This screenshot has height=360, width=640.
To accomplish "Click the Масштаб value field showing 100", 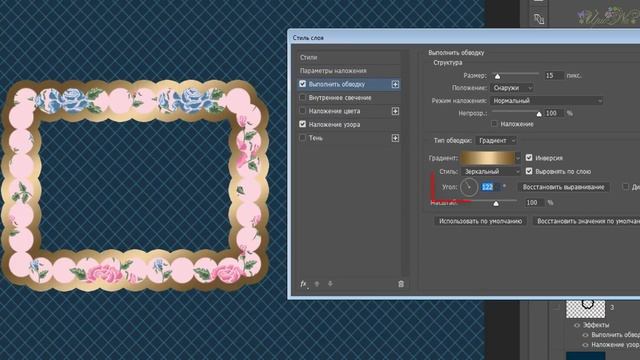I will pyautogui.click(x=534, y=202).
